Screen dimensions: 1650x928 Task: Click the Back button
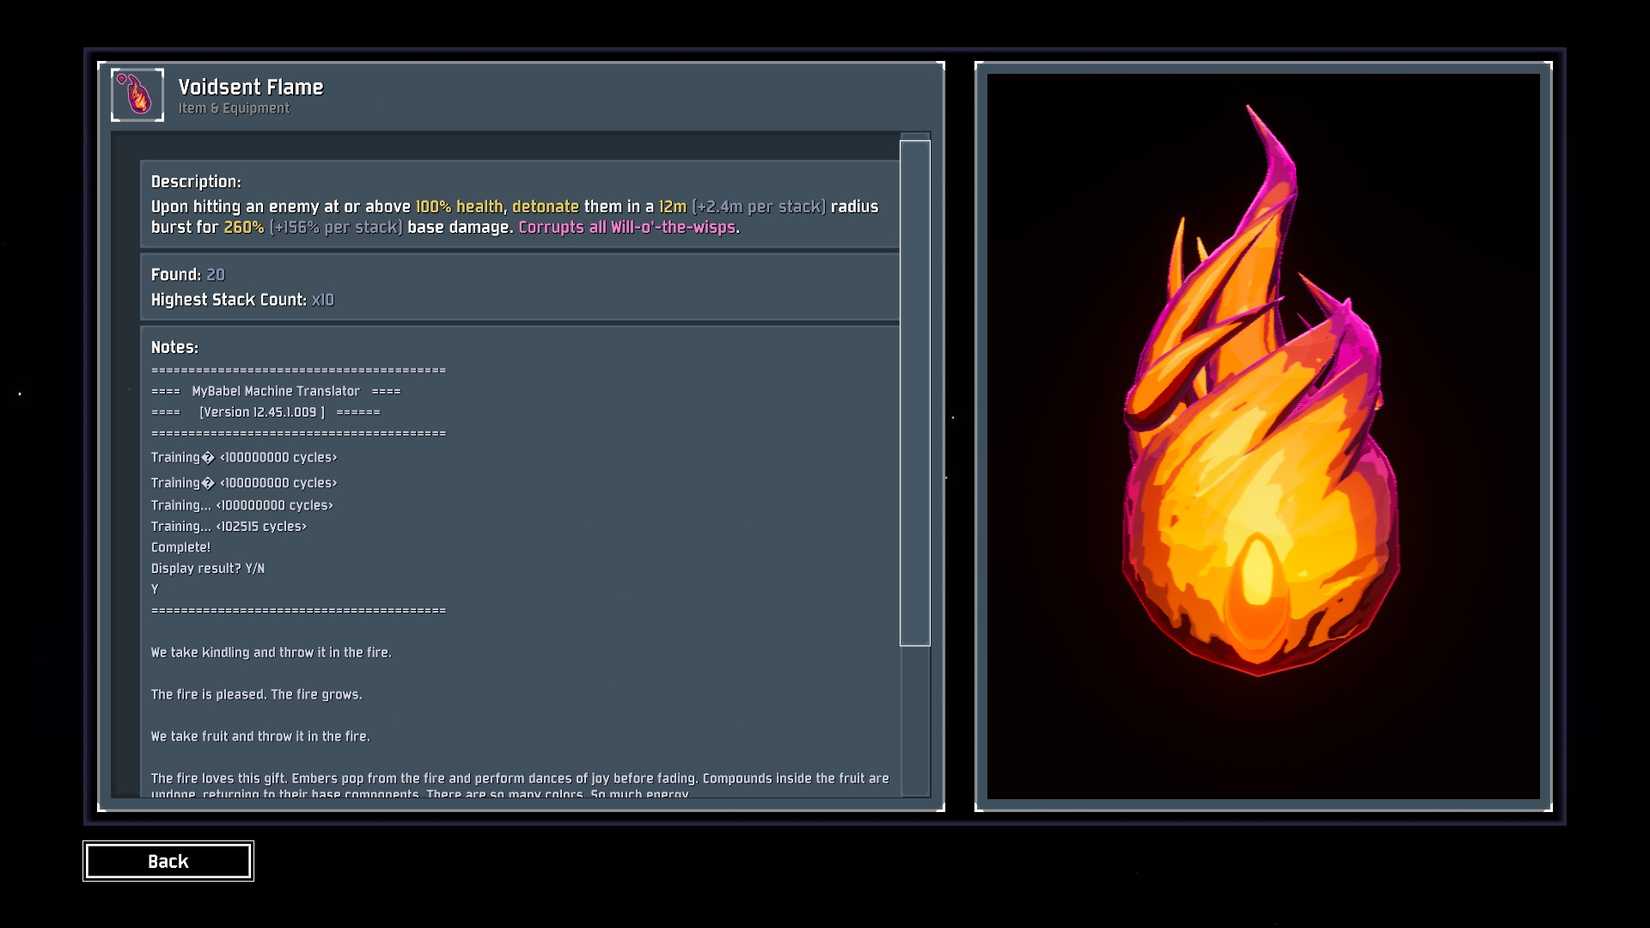pyautogui.click(x=168, y=861)
